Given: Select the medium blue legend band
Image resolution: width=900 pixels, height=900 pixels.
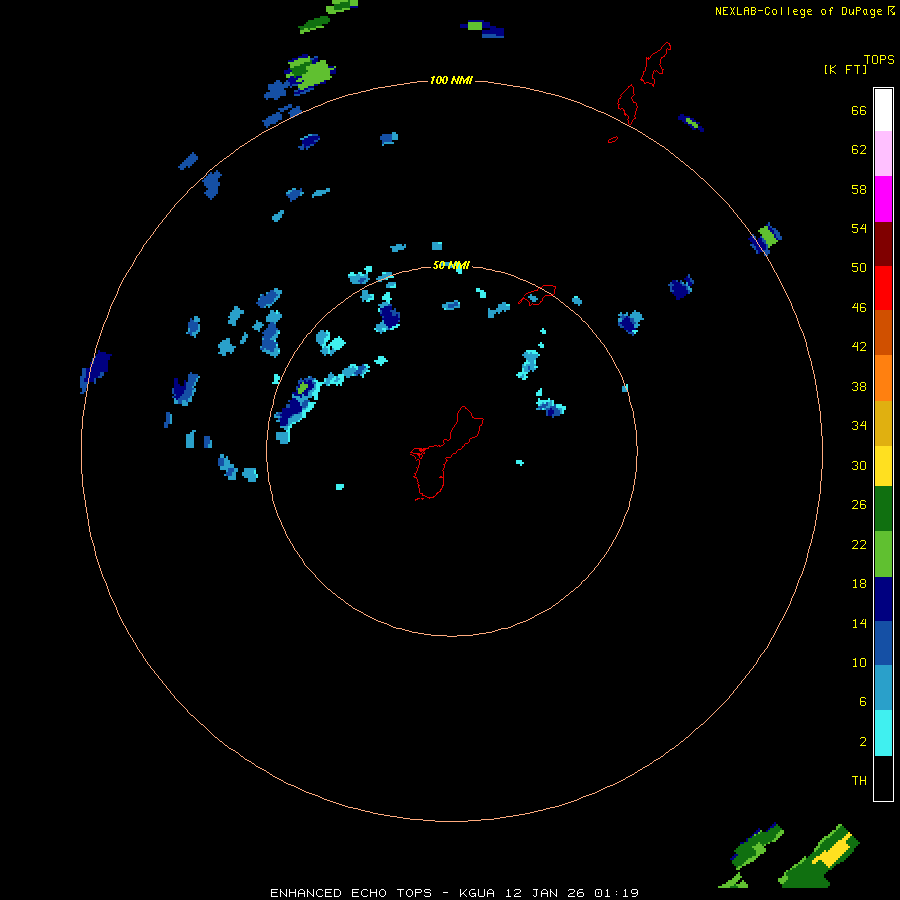Looking at the screenshot, I should click(883, 643).
